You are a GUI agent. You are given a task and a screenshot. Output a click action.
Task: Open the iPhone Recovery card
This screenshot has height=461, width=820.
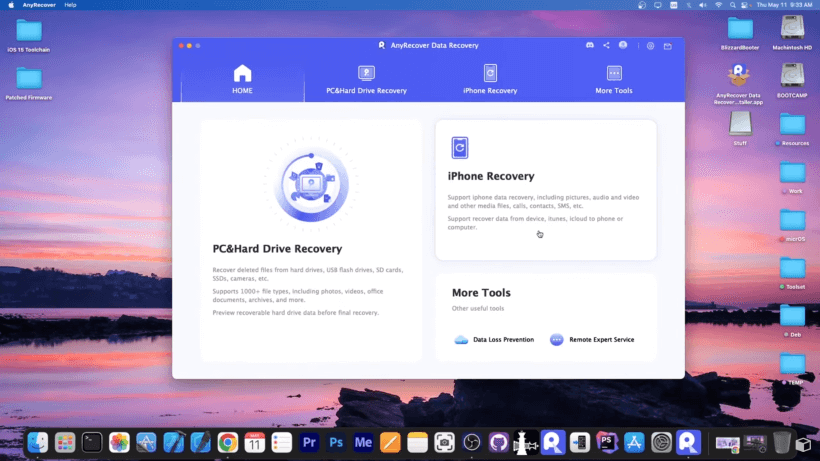(x=546, y=190)
